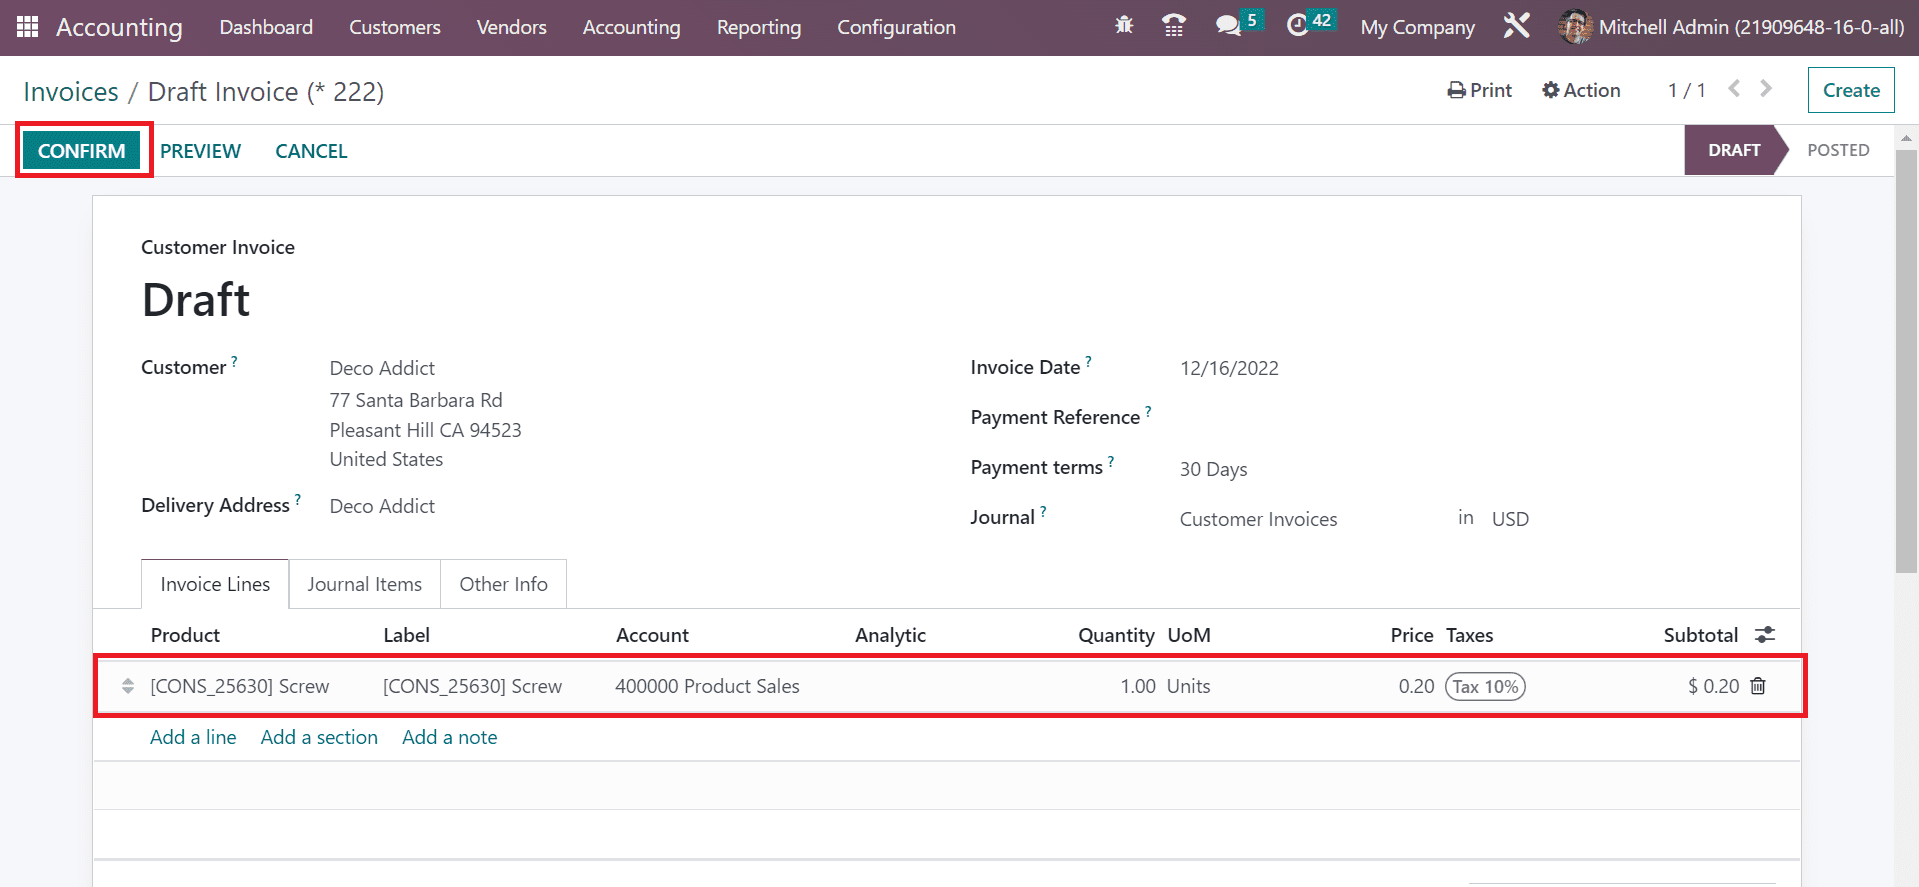The height and width of the screenshot is (887, 1919).
Task: Open the Accounting menu item
Action: [x=632, y=27]
